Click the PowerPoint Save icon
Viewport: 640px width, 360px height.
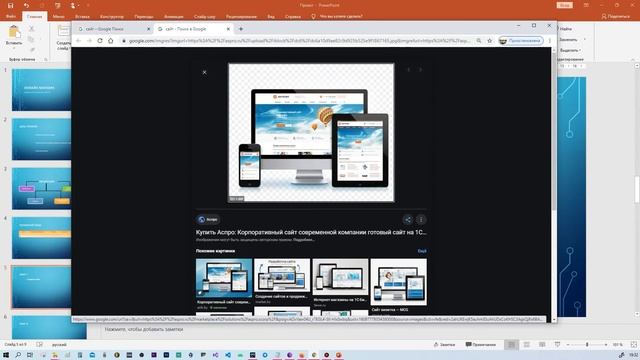pos(11,5)
